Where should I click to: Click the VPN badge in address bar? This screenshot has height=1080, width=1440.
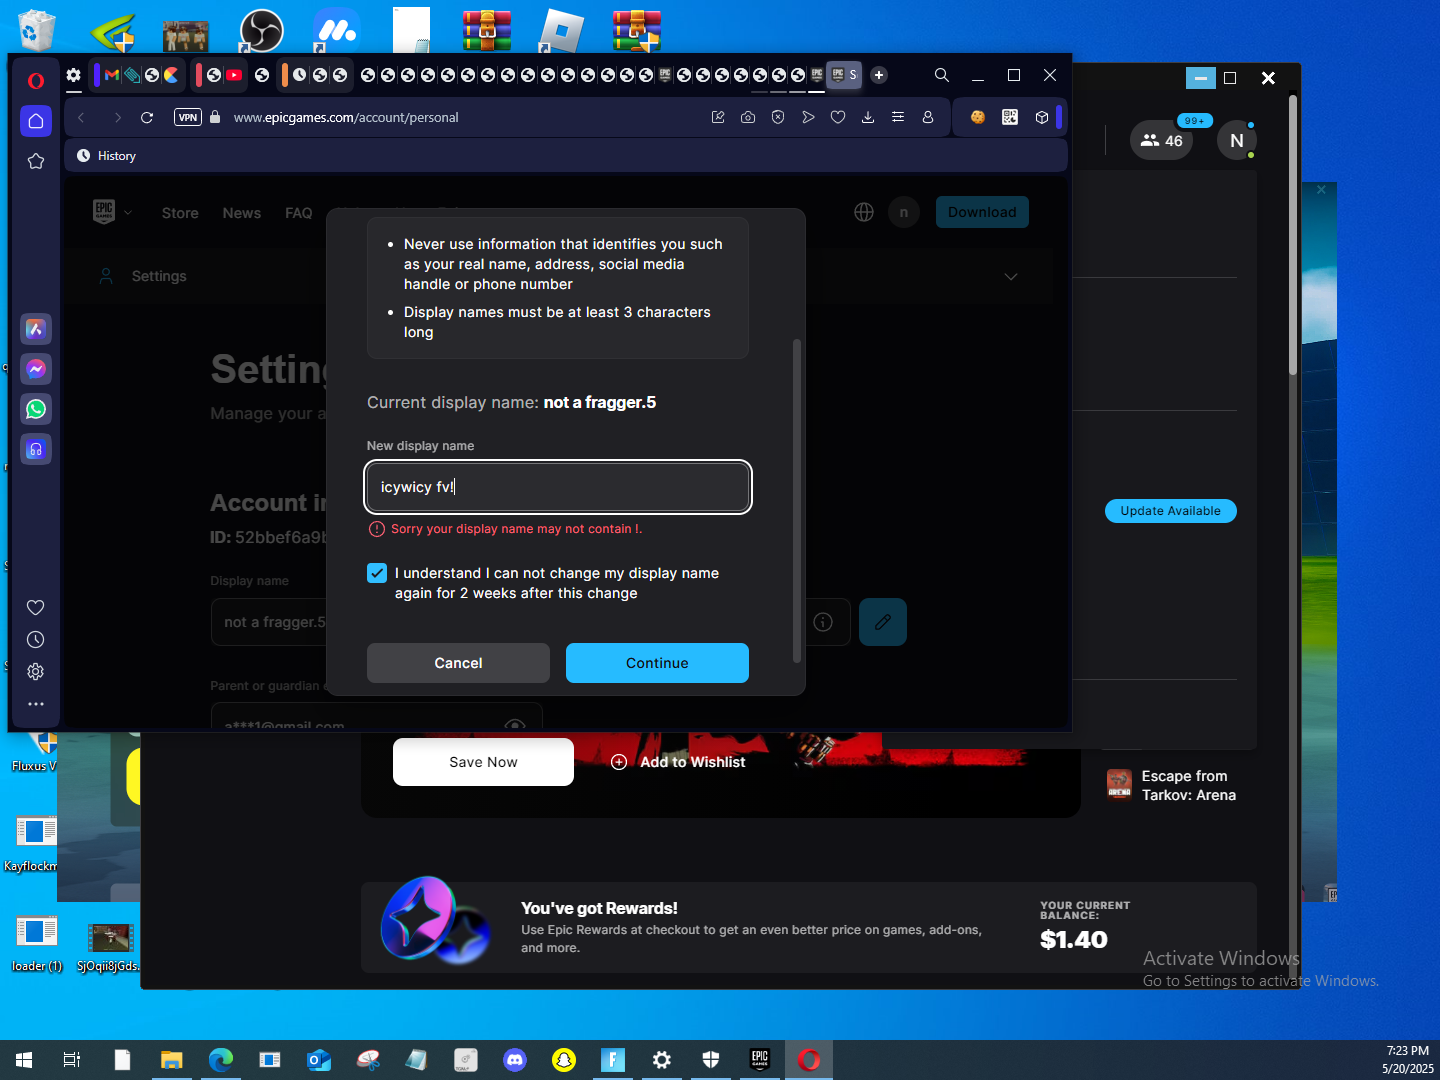pyautogui.click(x=188, y=117)
